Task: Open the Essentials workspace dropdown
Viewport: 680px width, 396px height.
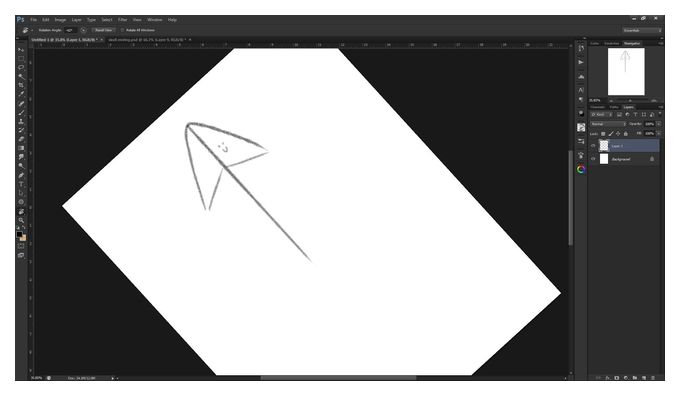Action: coord(642,30)
